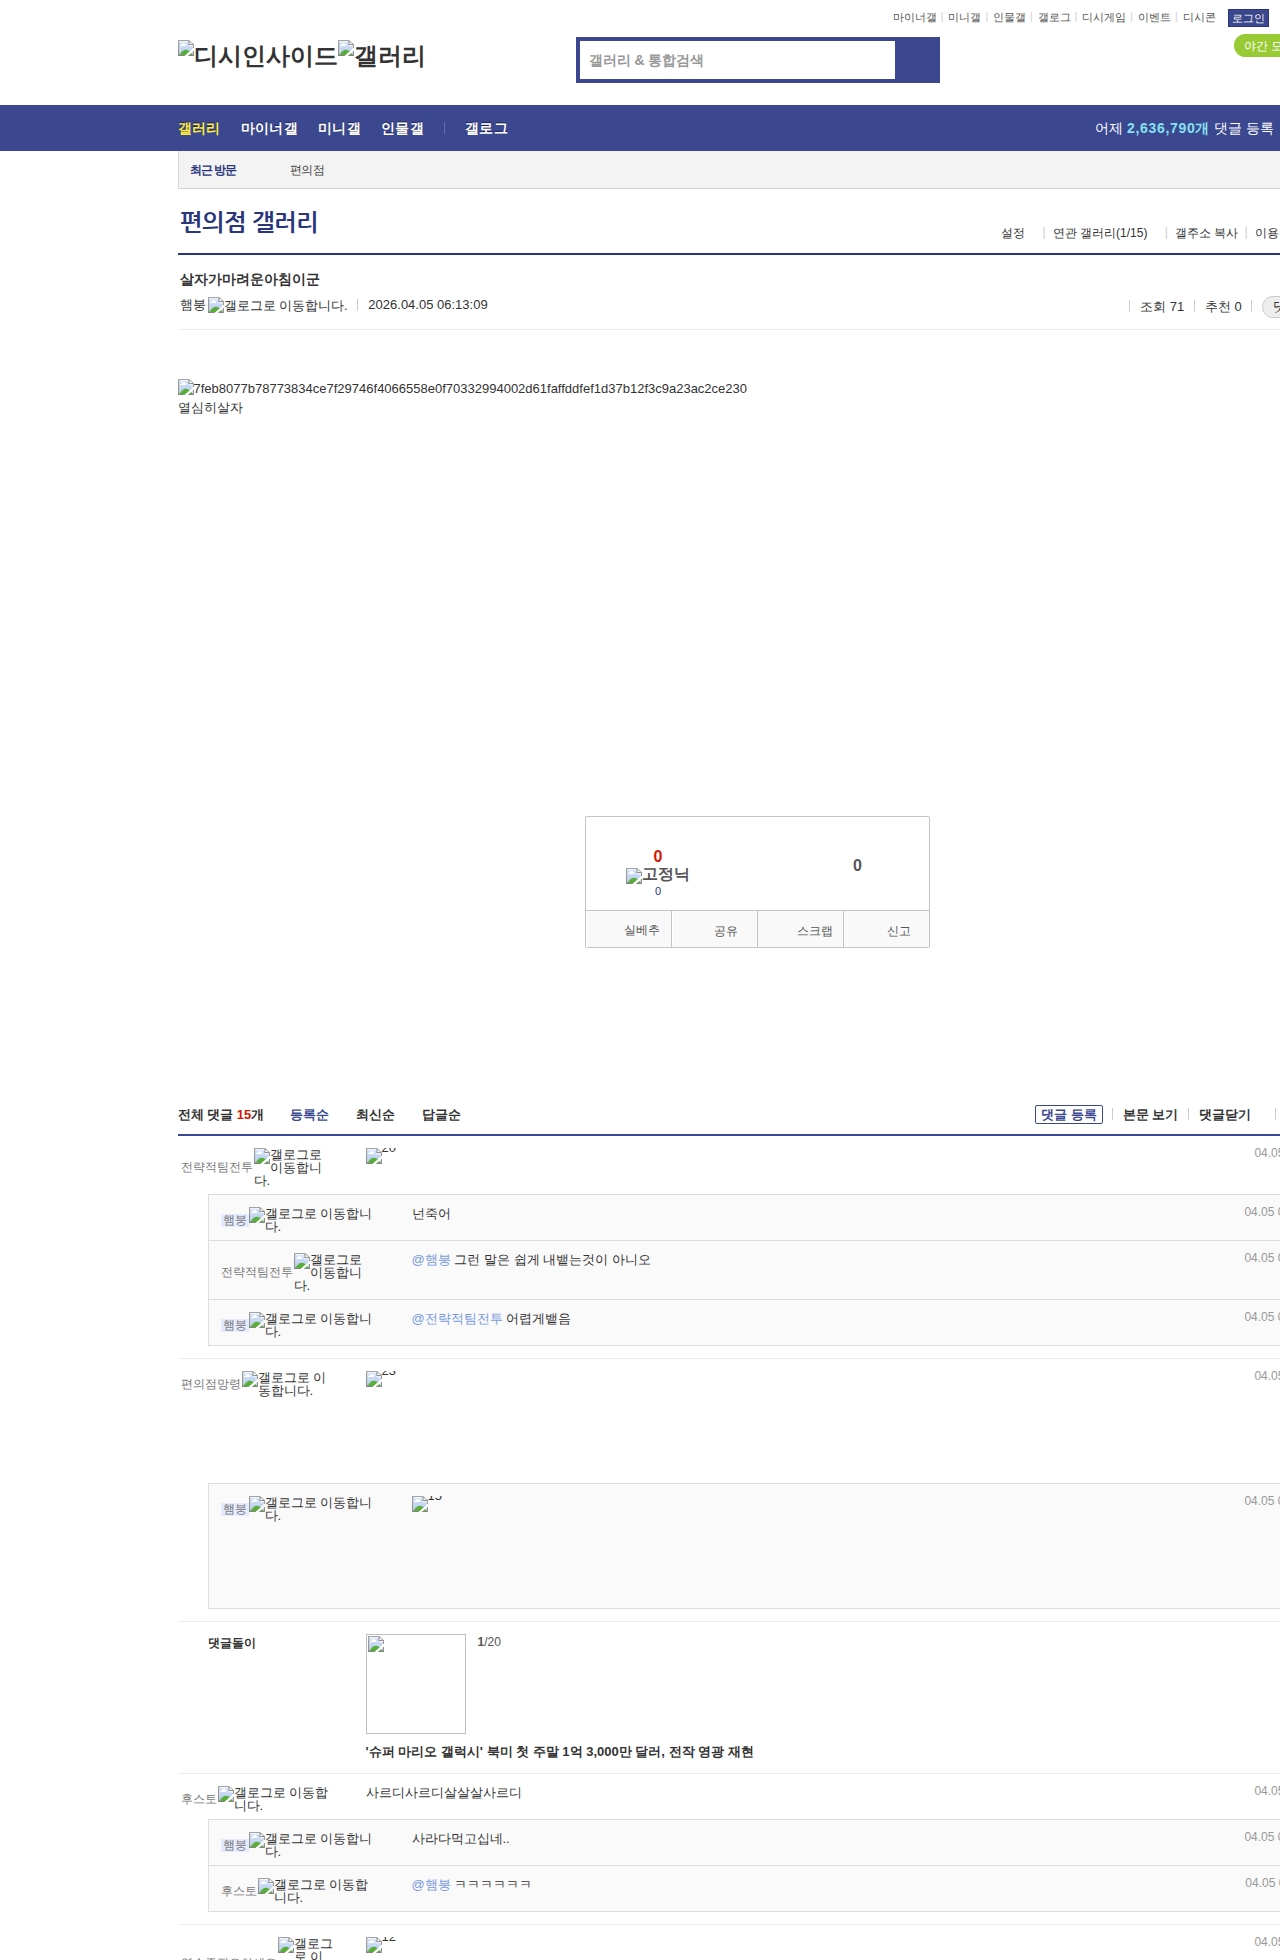Select 인물갤 in the blue navigation bar
Image resolution: width=1280 pixels, height=1960 pixels.
point(402,128)
